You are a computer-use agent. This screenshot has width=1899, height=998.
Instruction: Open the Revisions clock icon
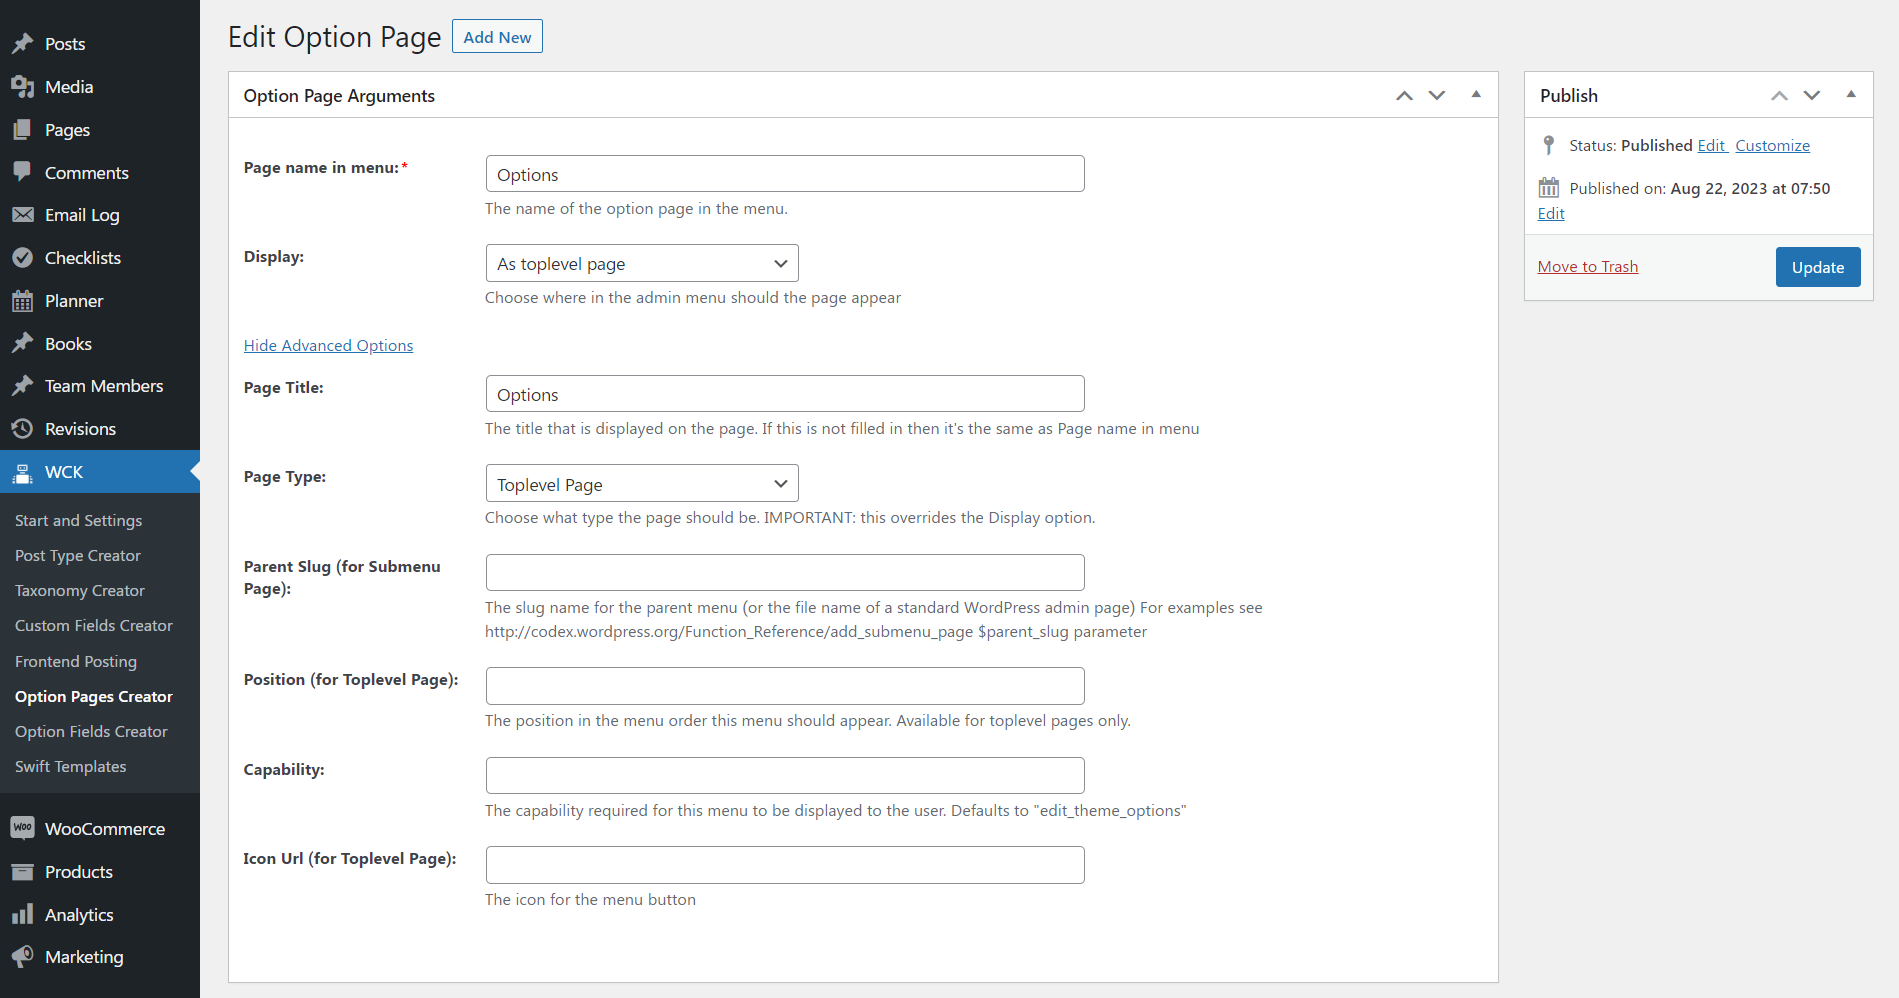[23, 428]
